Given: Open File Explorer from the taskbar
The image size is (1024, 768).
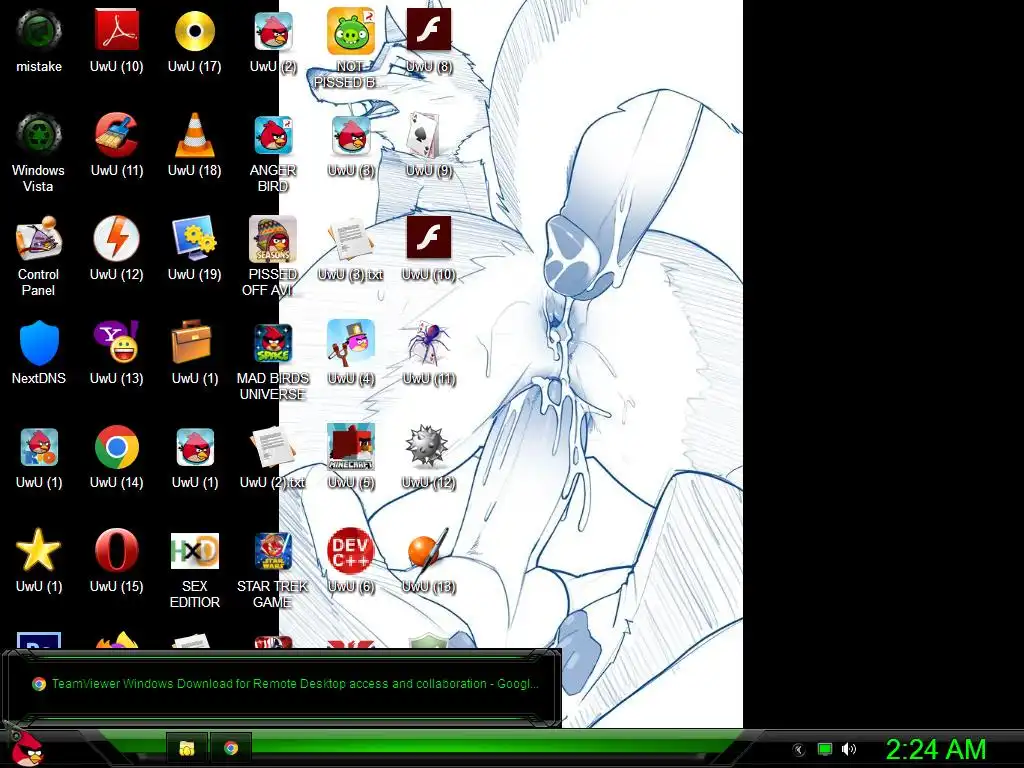Looking at the screenshot, I should (187, 748).
